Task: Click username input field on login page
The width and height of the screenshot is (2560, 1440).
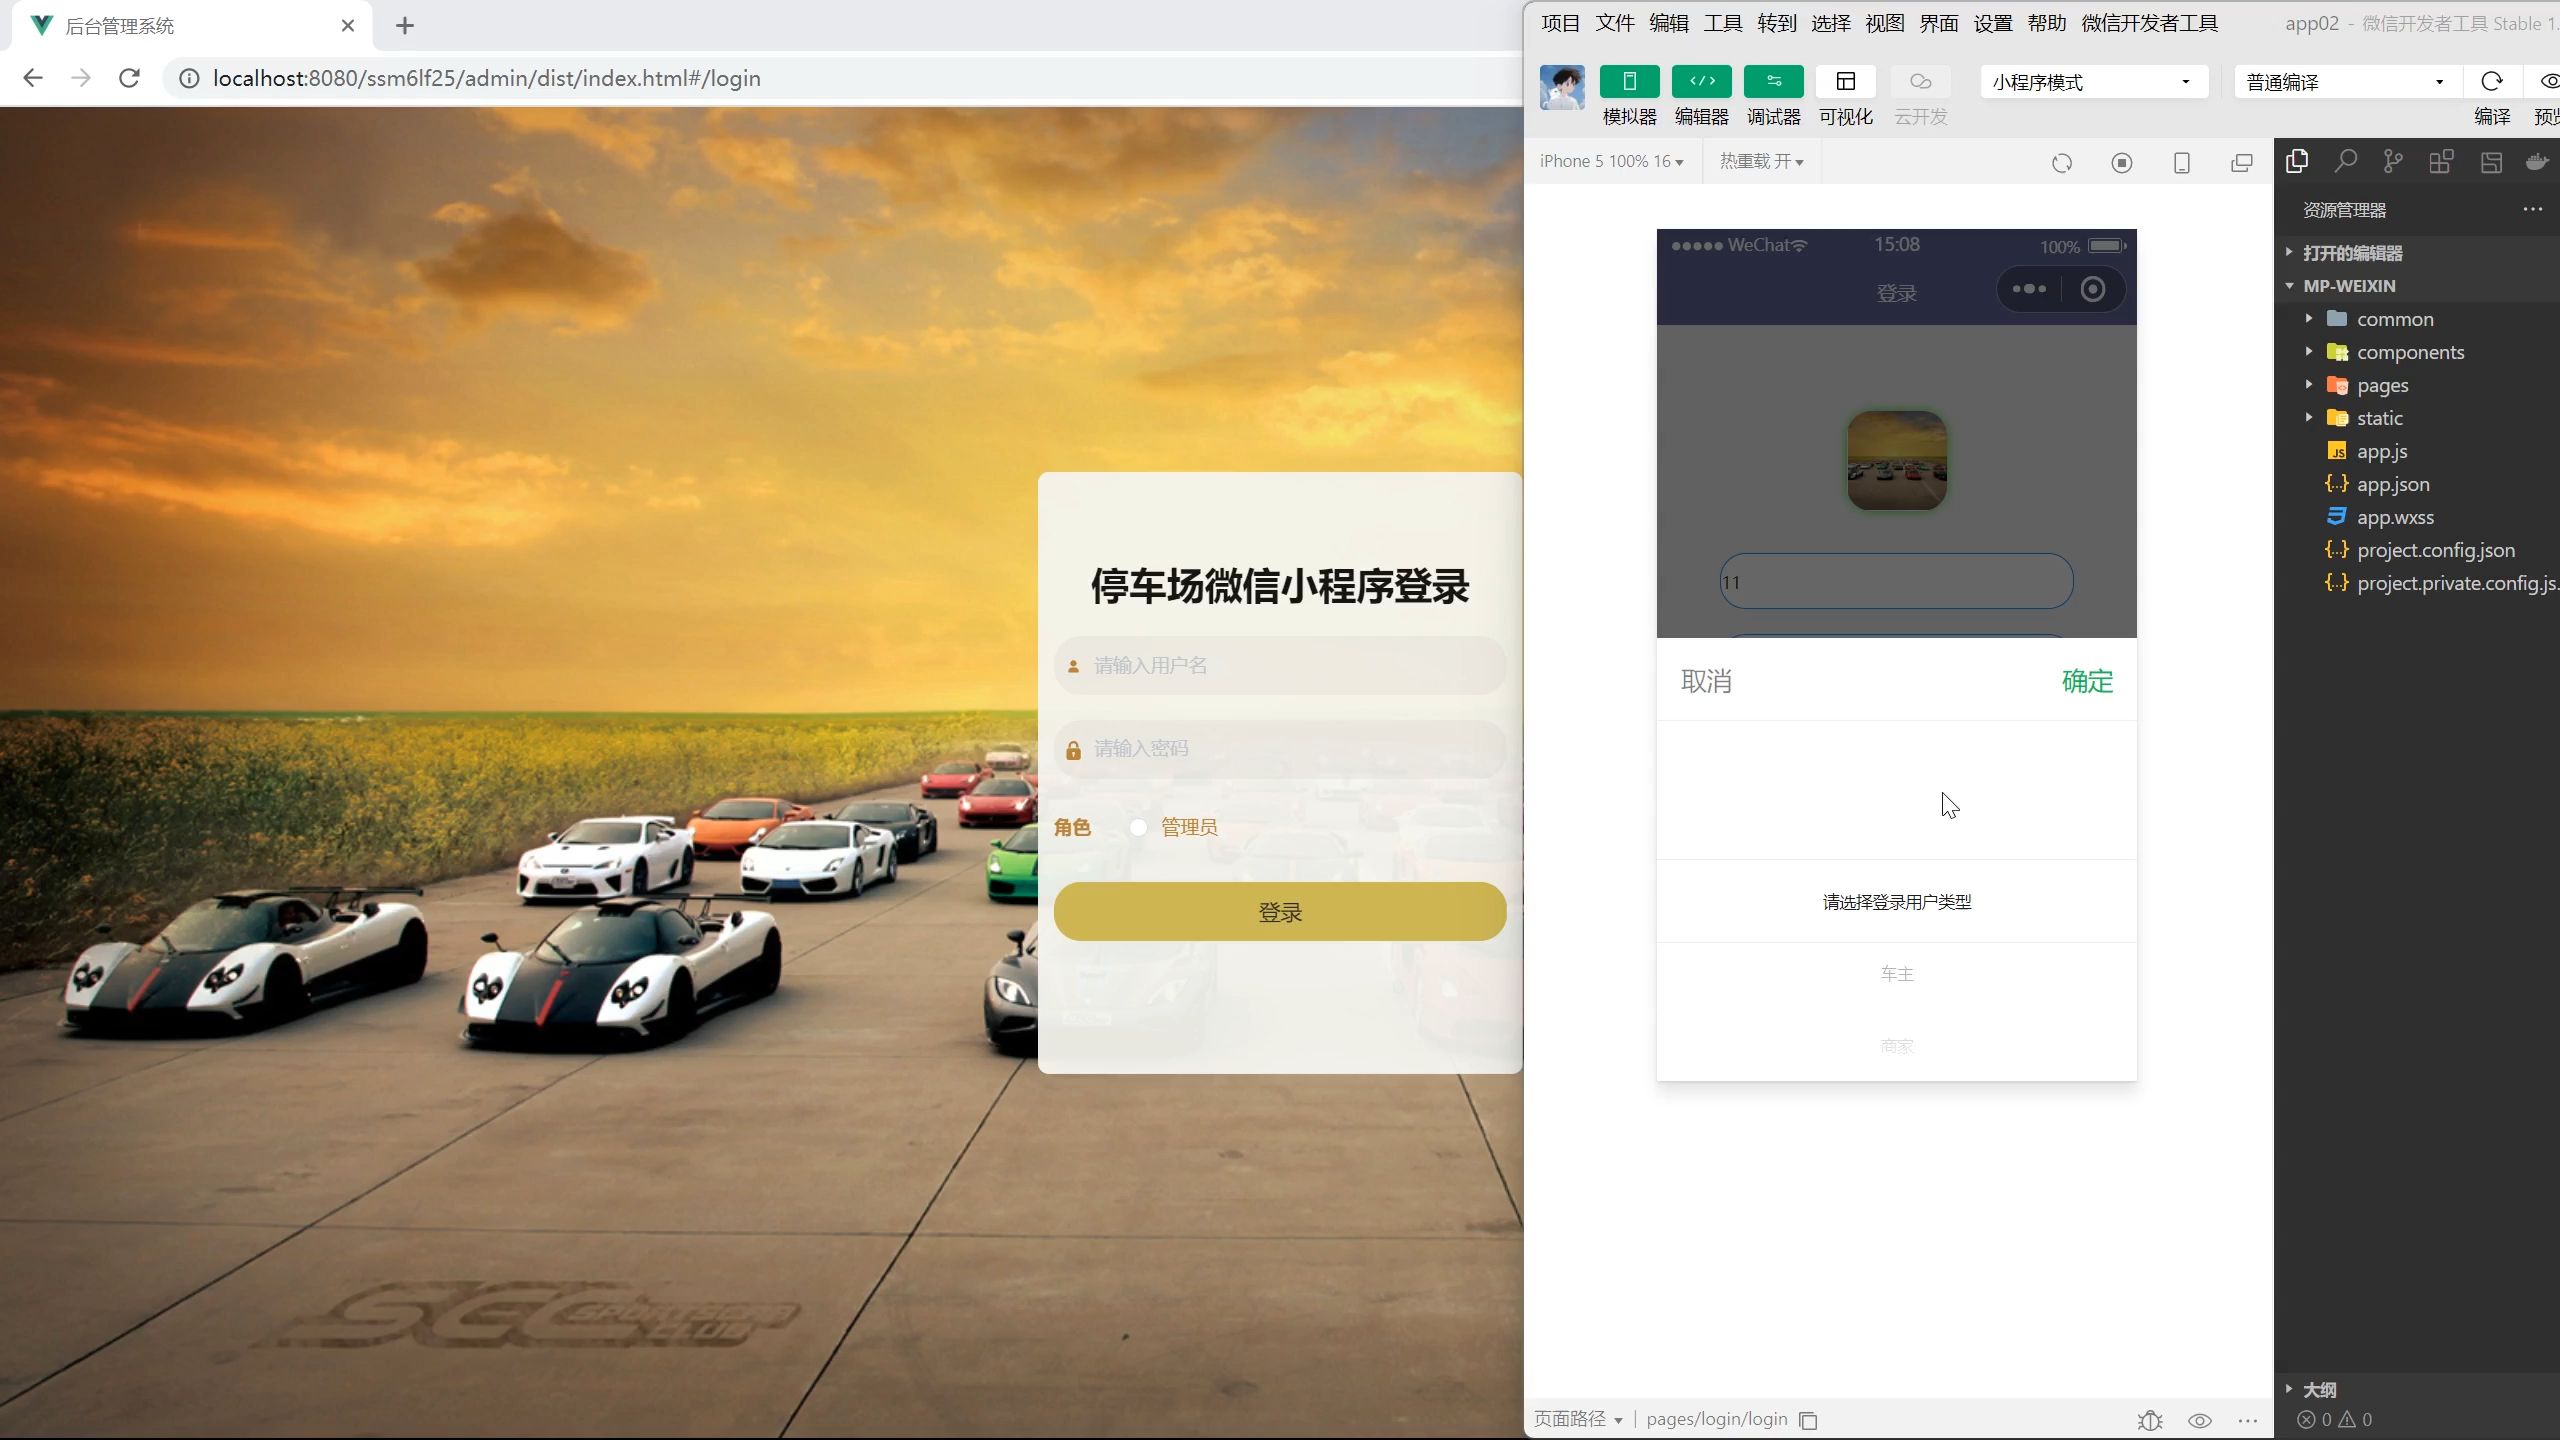Action: pos(1278,665)
